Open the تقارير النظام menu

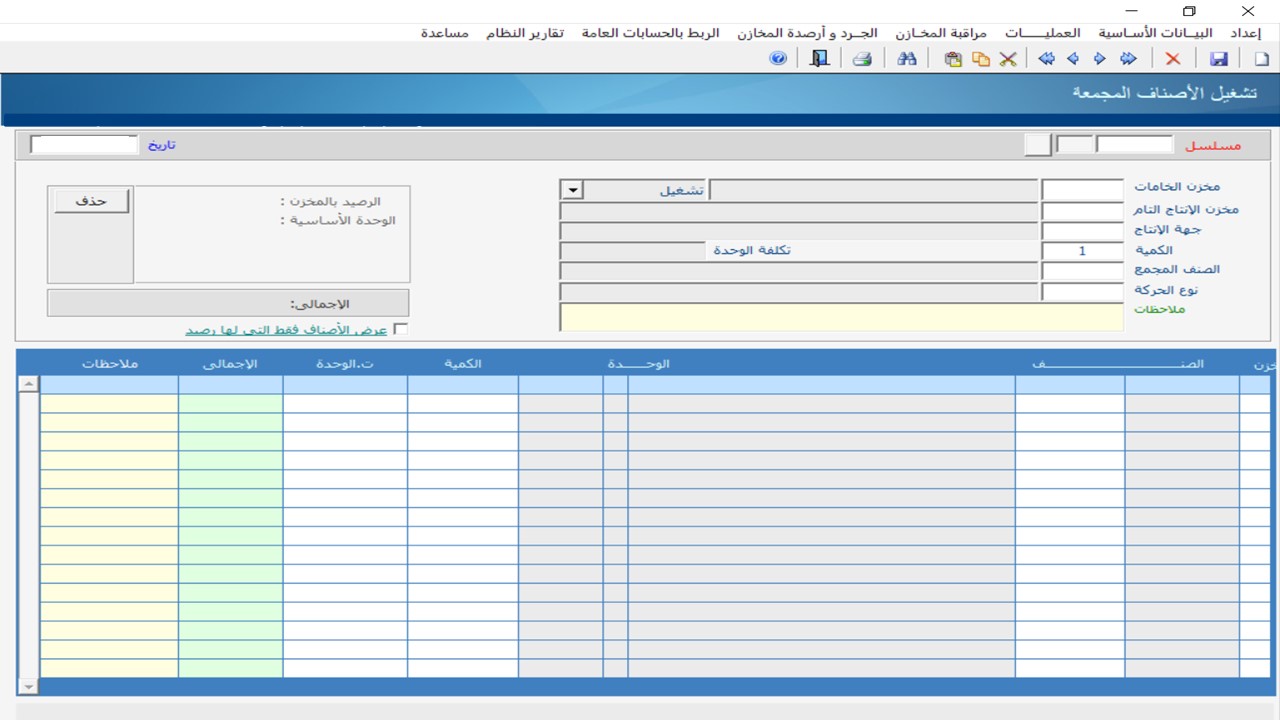pos(525,33)
